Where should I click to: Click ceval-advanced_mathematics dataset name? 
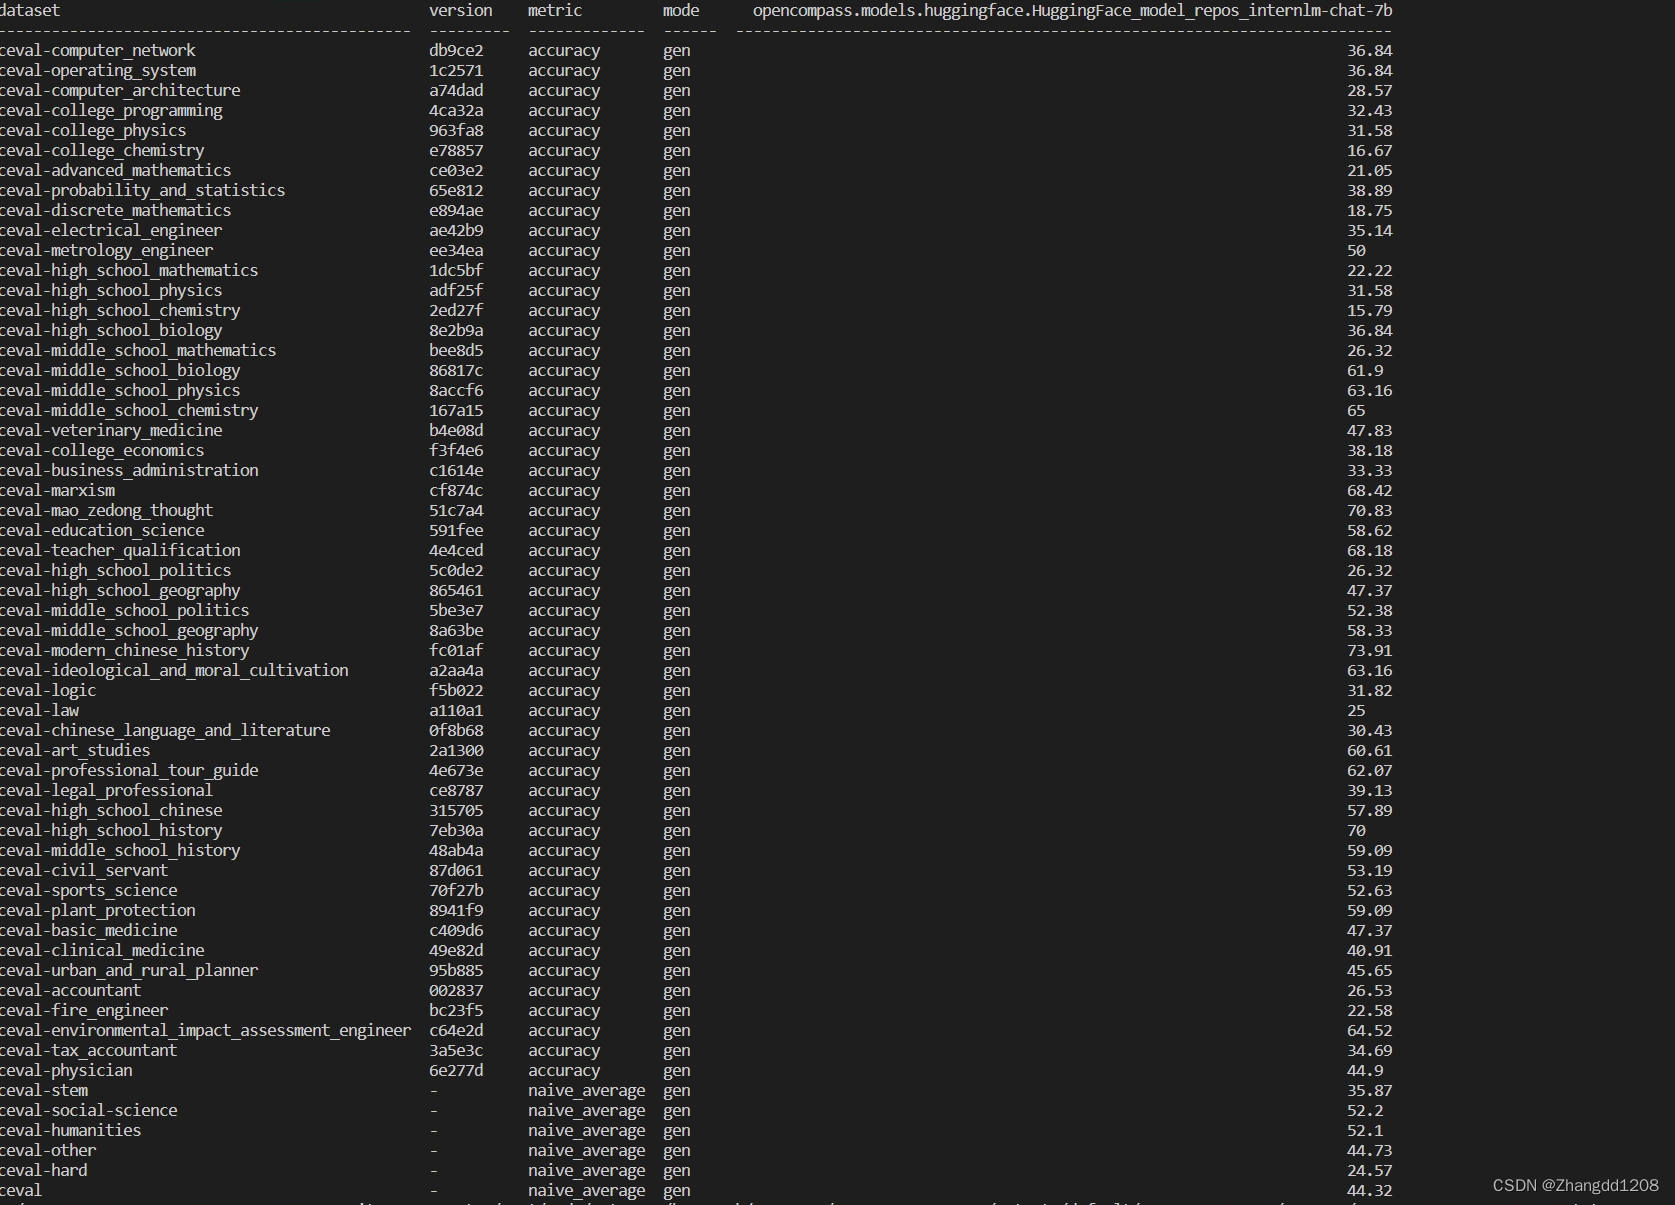click(x=116, y=170)
